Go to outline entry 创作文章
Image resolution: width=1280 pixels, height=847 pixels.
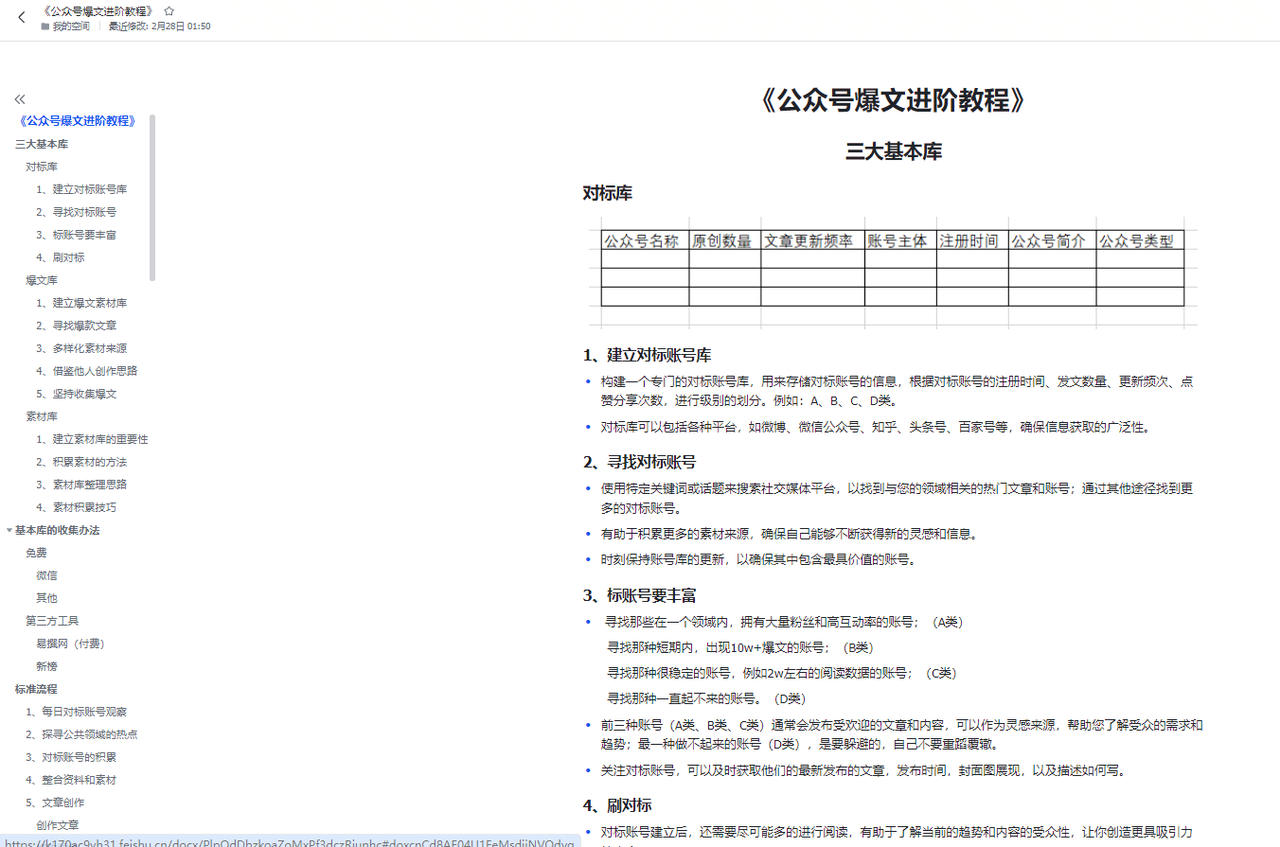click(58, 825)
